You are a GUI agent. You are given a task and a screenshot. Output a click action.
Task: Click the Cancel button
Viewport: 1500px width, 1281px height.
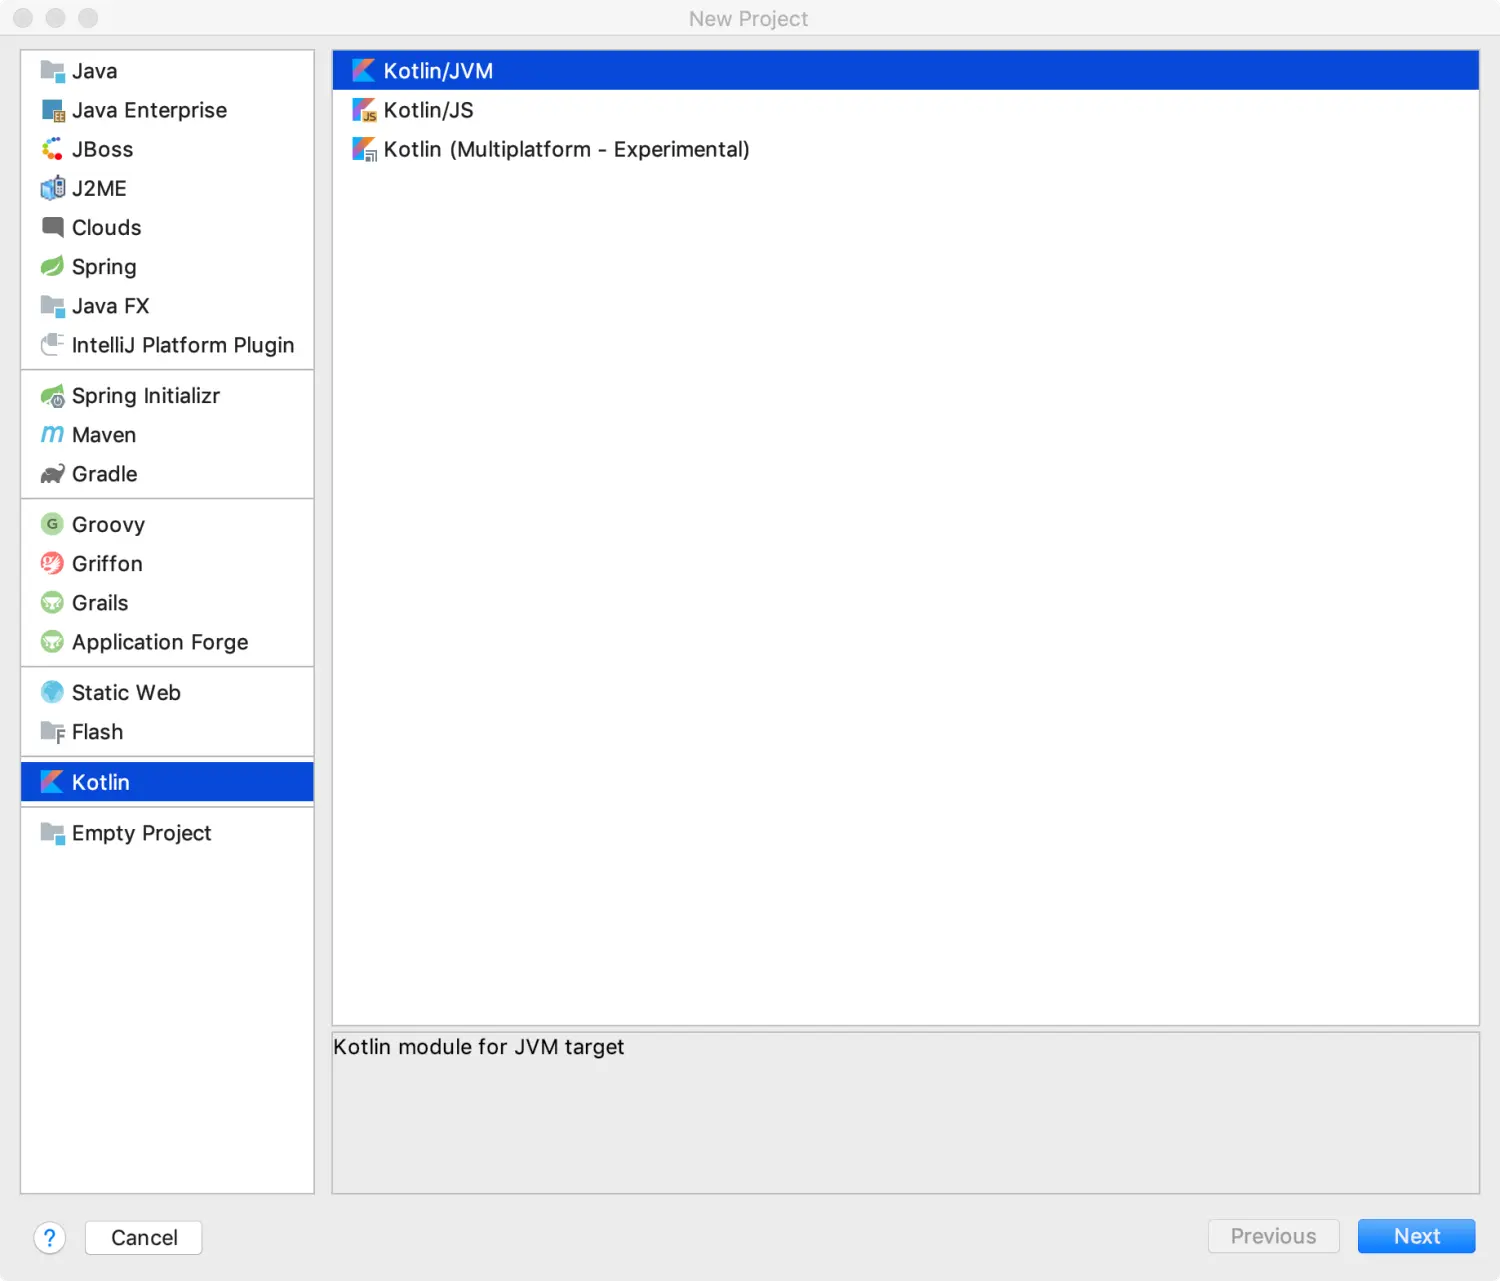144,1237
